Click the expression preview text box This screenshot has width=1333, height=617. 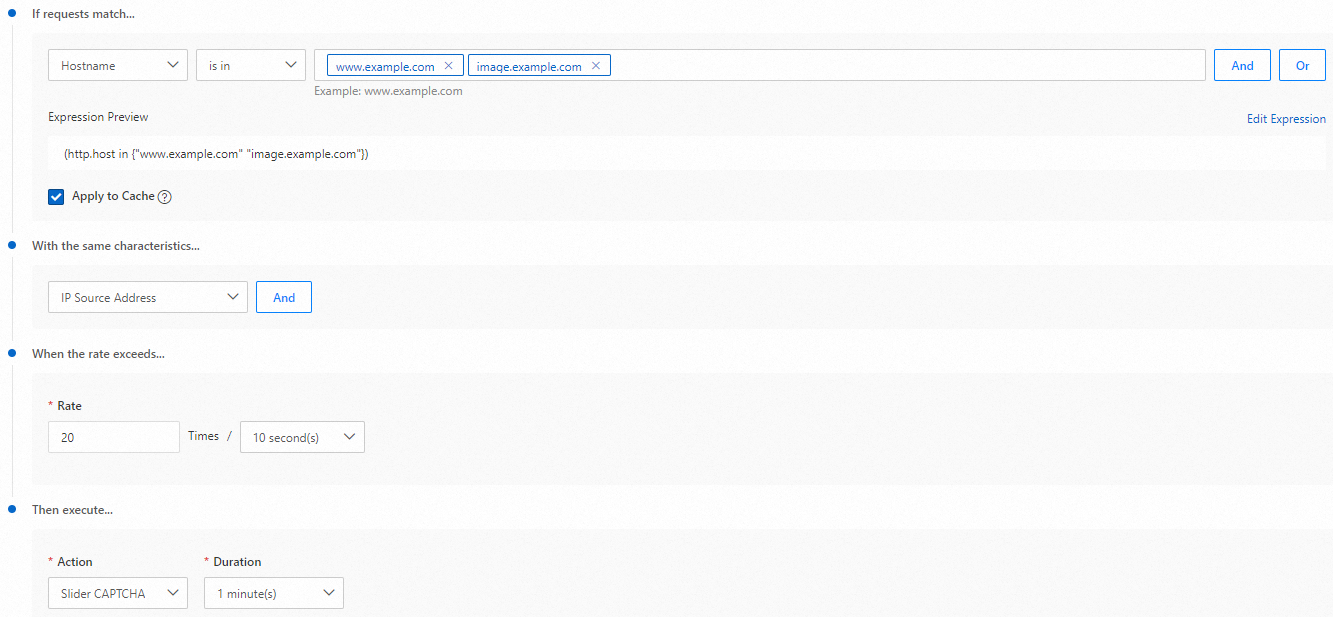(x=687, y=154)
